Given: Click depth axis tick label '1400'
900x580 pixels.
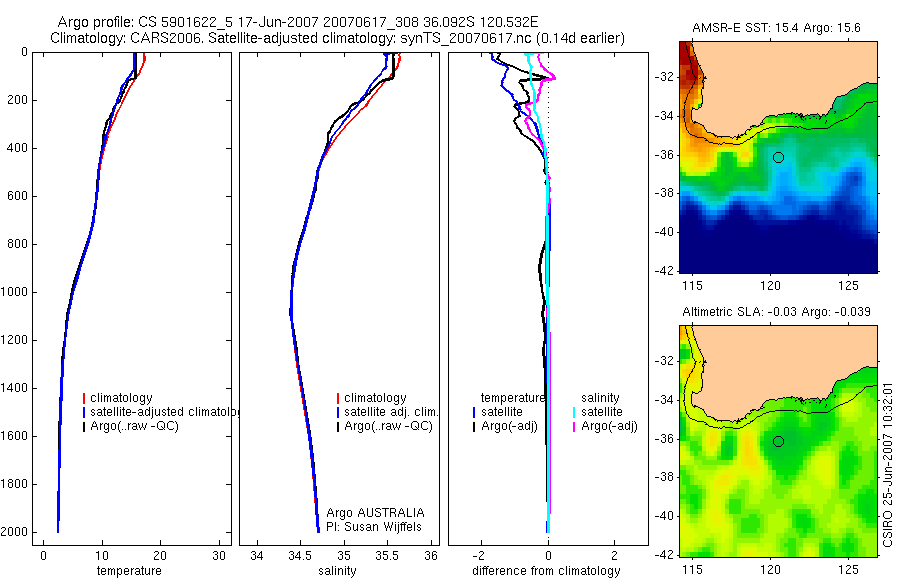Looking at the screenshot, I should tap(14, 388).
